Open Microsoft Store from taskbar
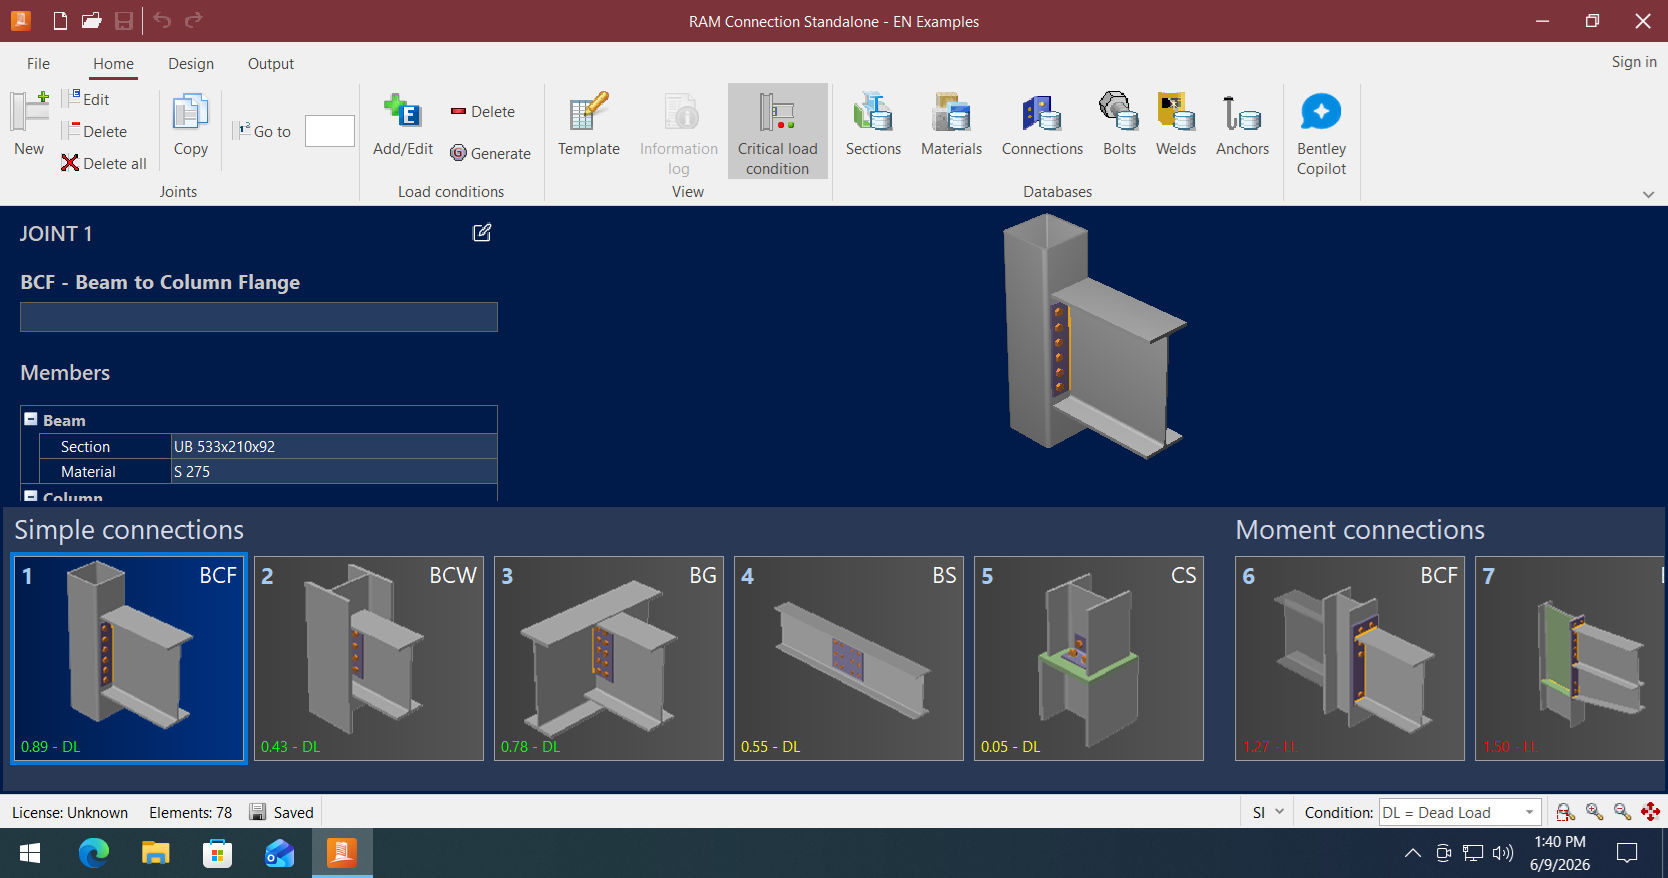1668x878 pixels. click(x=217, y=853)
